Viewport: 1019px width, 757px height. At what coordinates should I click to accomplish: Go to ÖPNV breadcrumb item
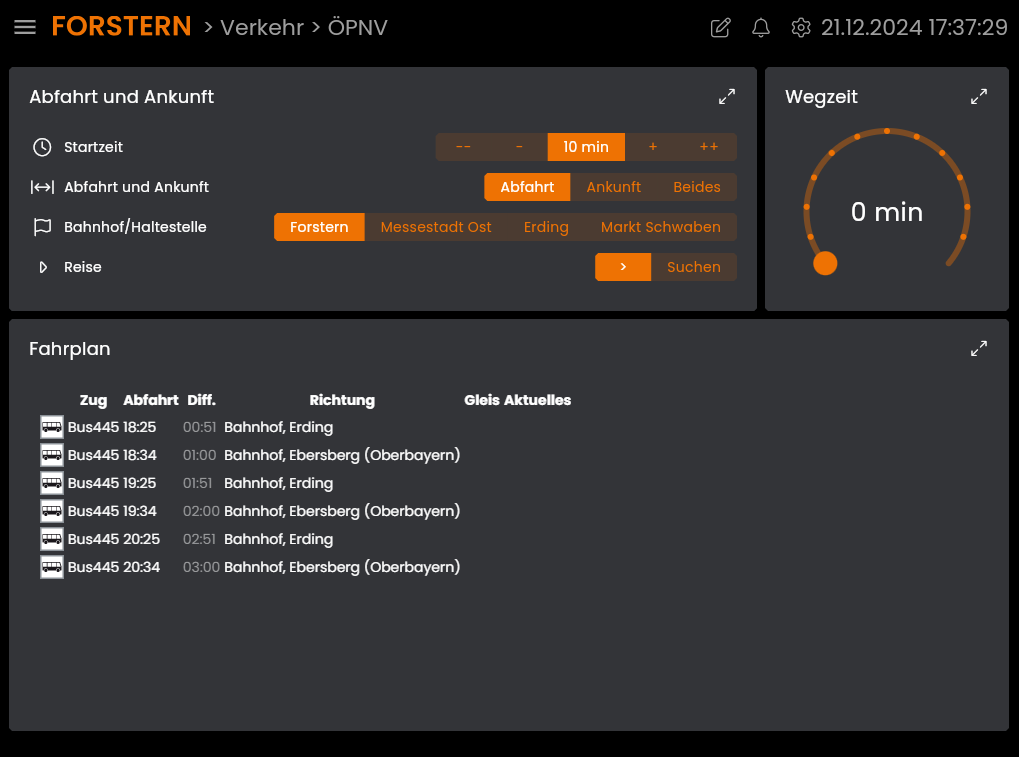[x=357, y=28]
